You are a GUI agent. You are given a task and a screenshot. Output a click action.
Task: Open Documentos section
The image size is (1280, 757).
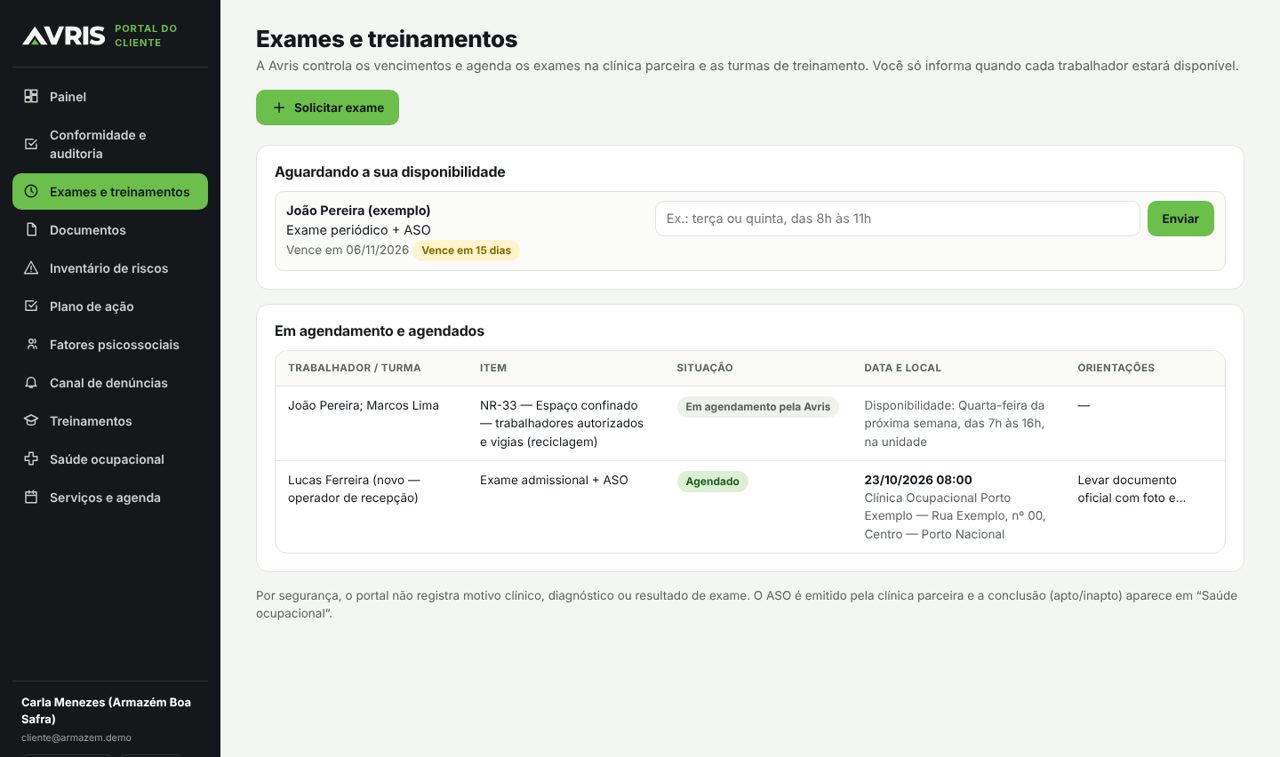pyautogui.click(x=110, y=230)
